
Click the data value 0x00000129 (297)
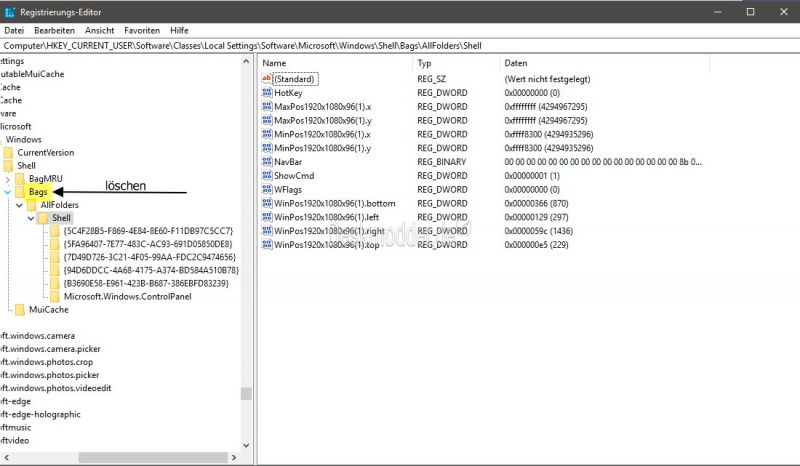[x=536, y=217]
